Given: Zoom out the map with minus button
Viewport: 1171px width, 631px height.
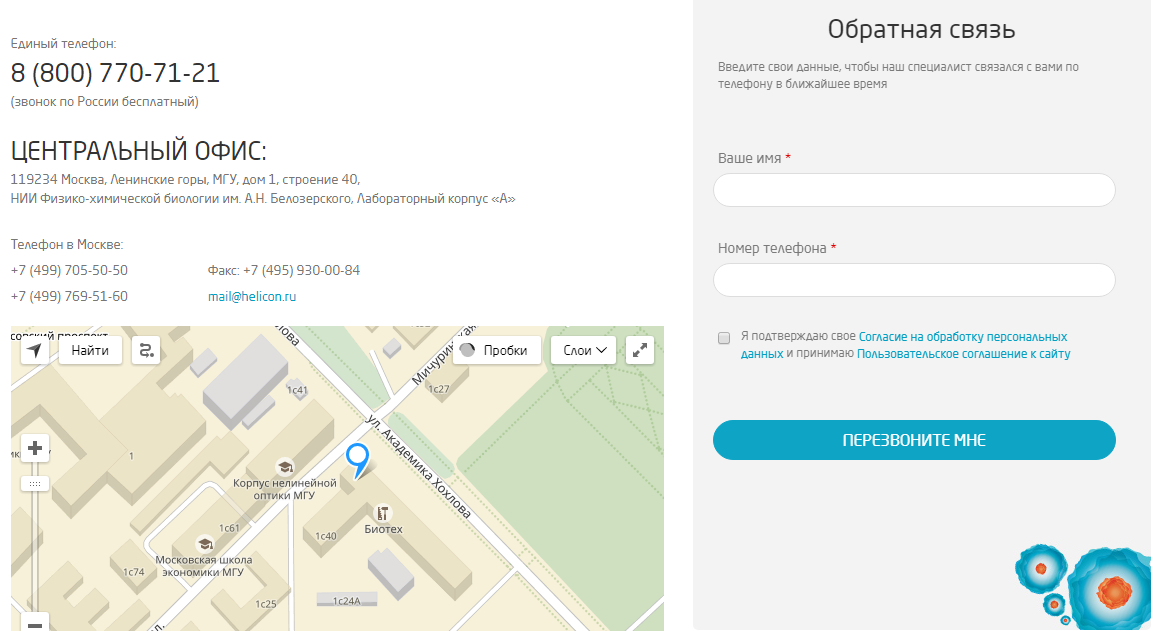Looking at the screenshot, I should pyautogui.click(x=35, y=623).
